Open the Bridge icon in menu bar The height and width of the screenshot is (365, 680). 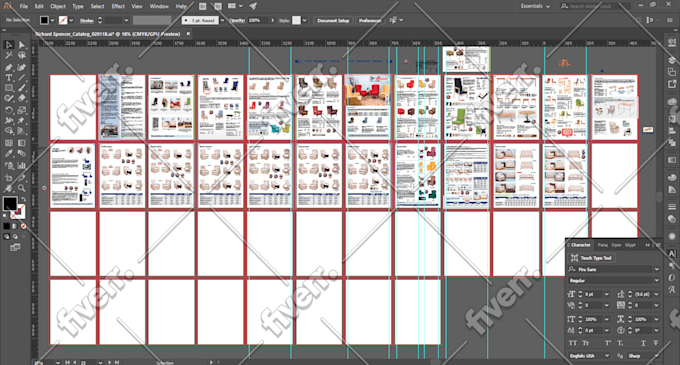coord(203,6)
